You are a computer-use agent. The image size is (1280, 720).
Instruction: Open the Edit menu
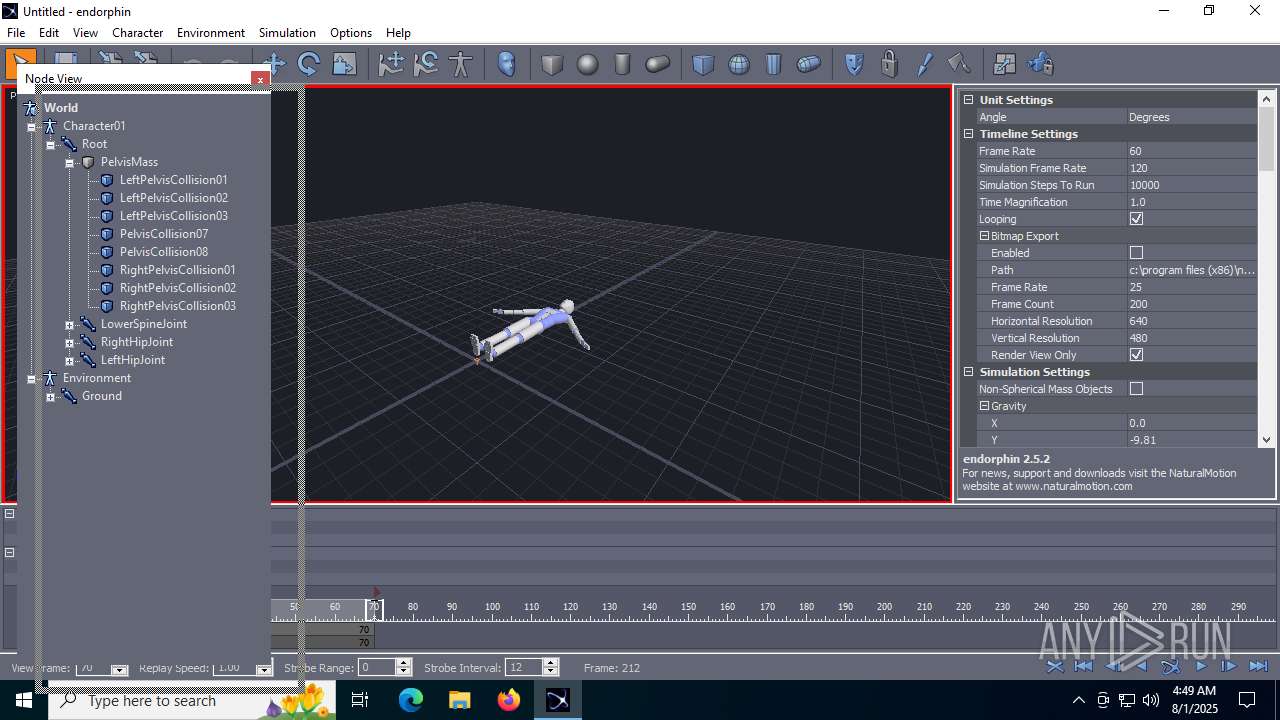(x=49, y=33)
